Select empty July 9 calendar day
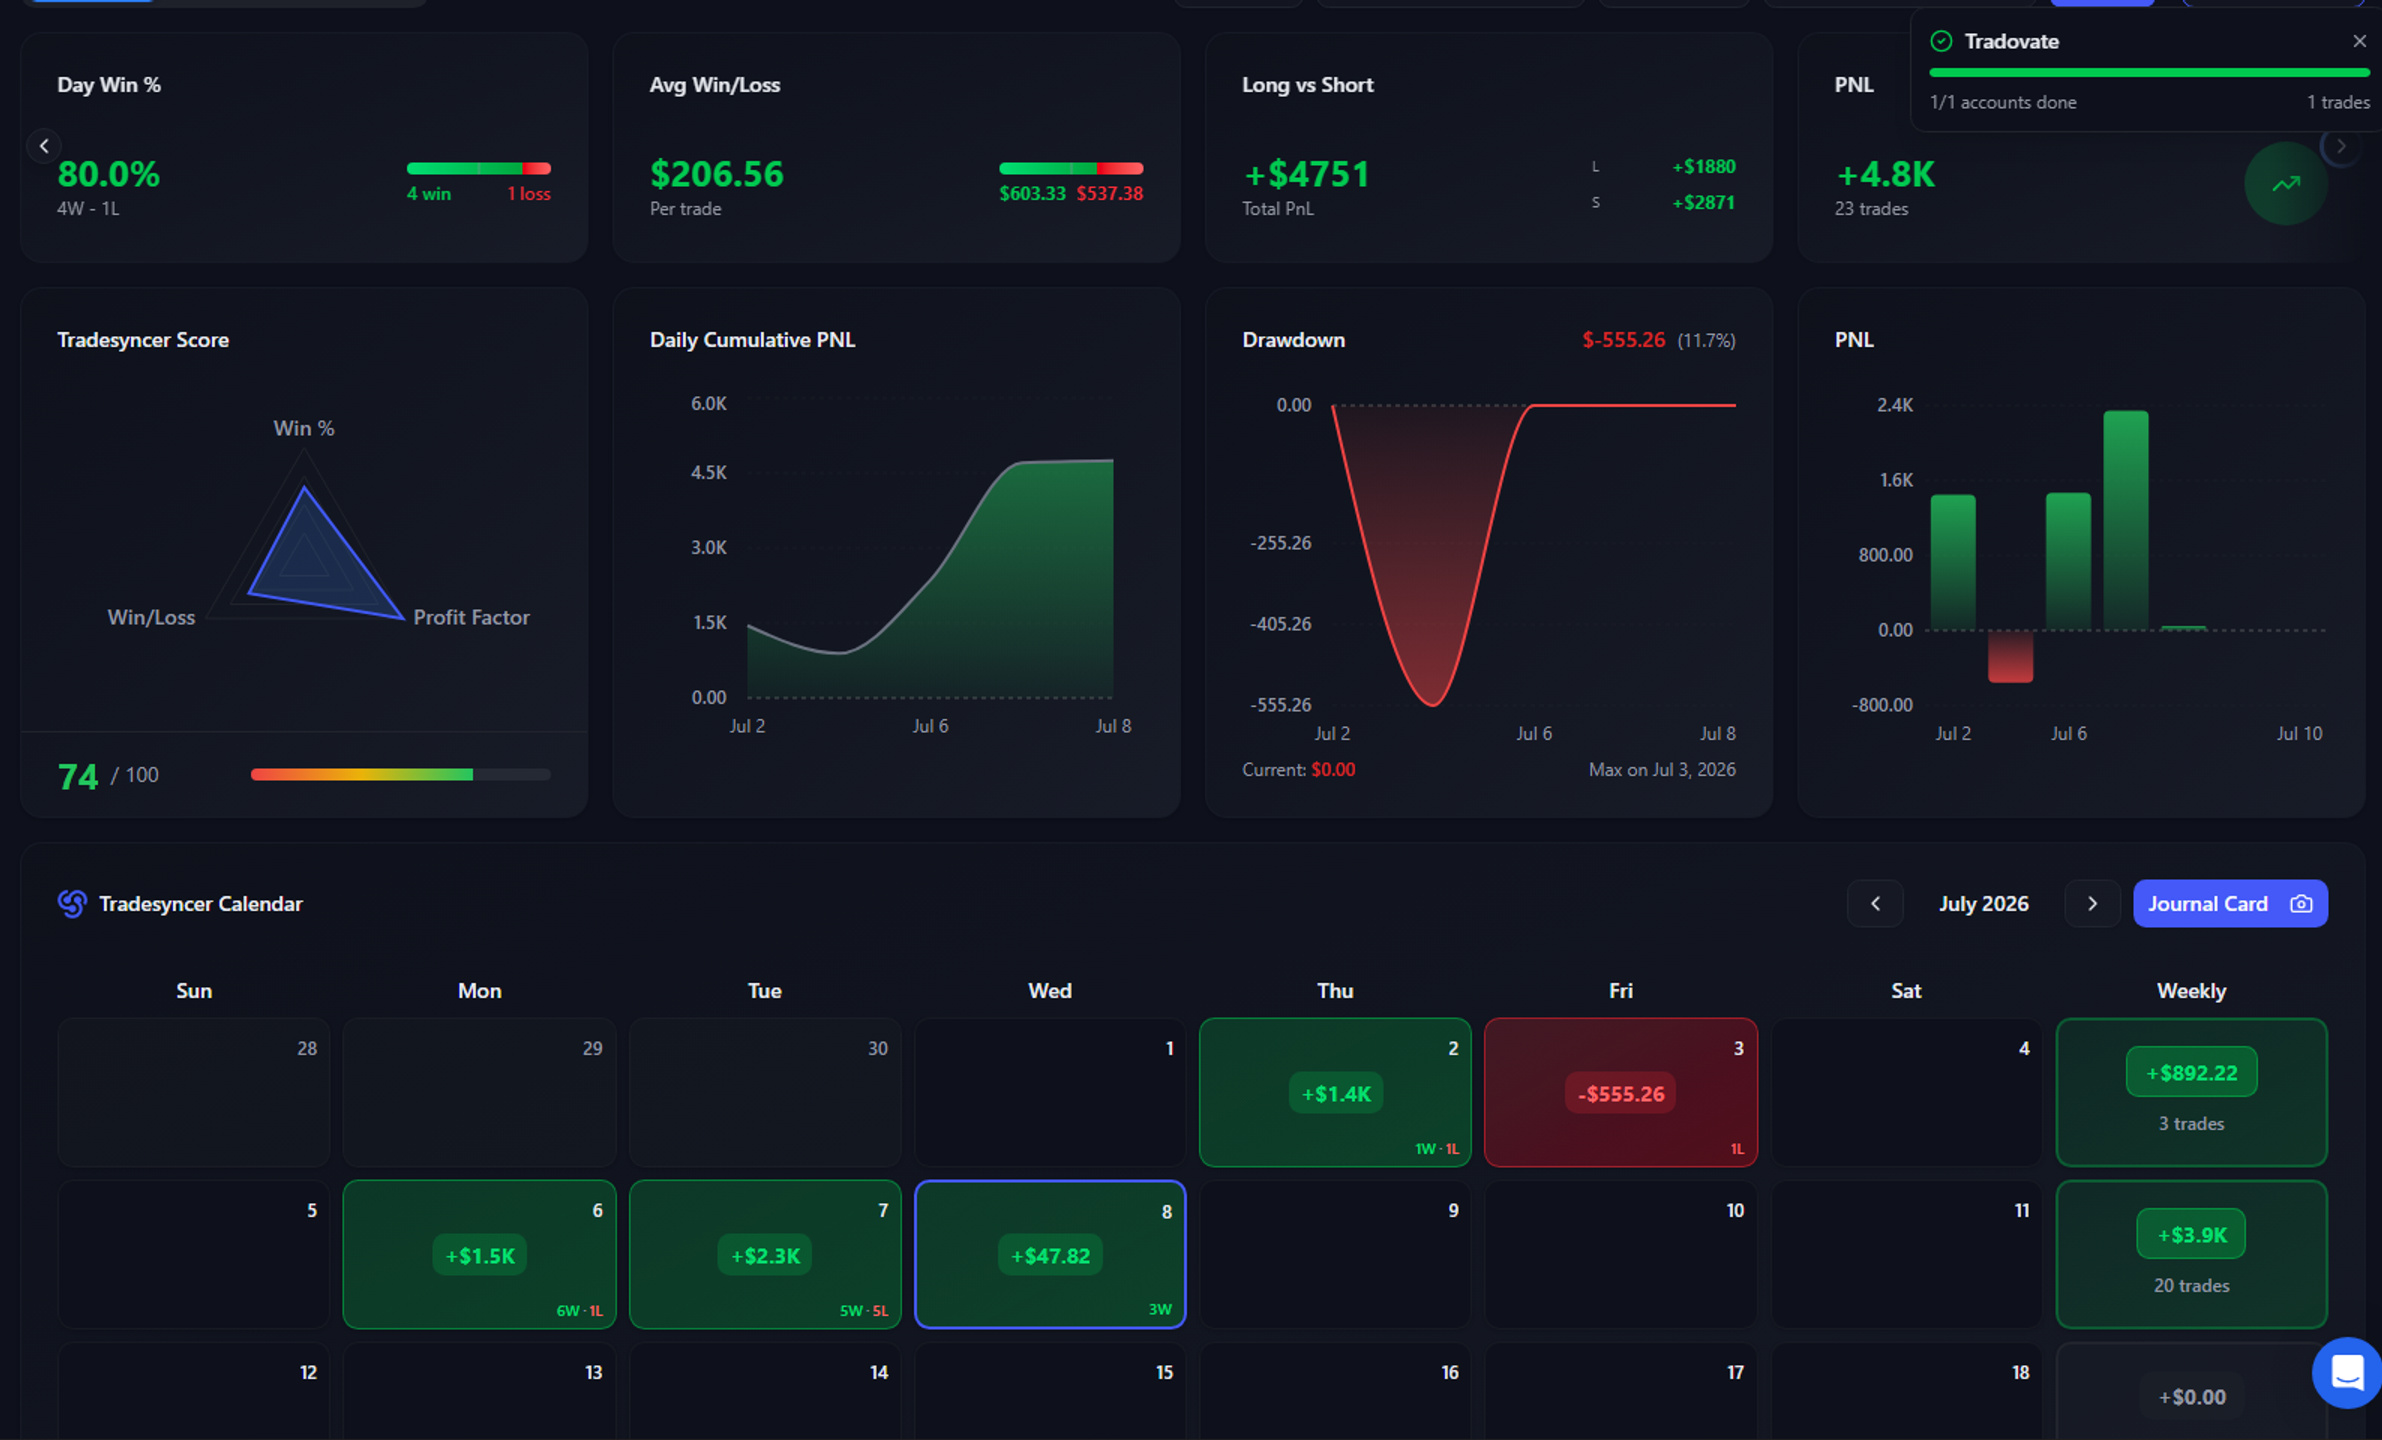The width and height of the screenshot is (2382, 1440). 1335,1254
